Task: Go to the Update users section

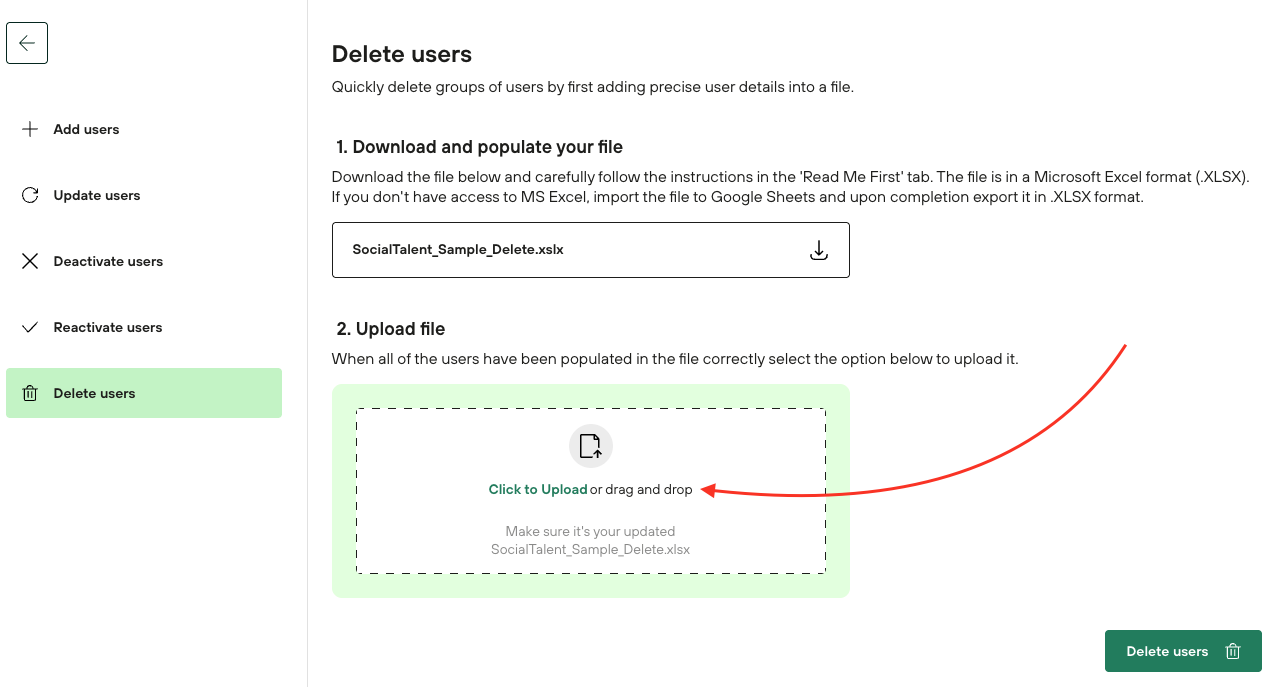Action: coord(97,195)
